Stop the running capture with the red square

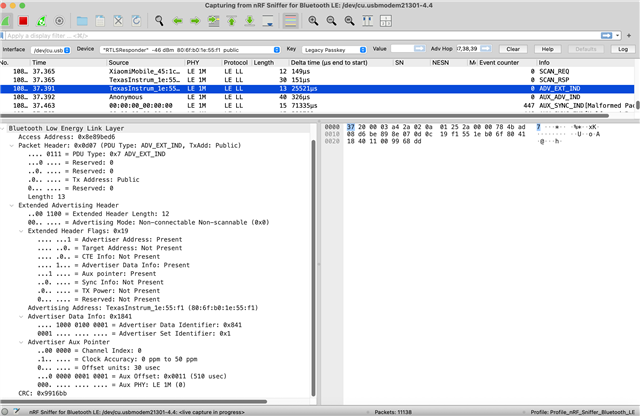pyautogui.click(x=23, y=20)
